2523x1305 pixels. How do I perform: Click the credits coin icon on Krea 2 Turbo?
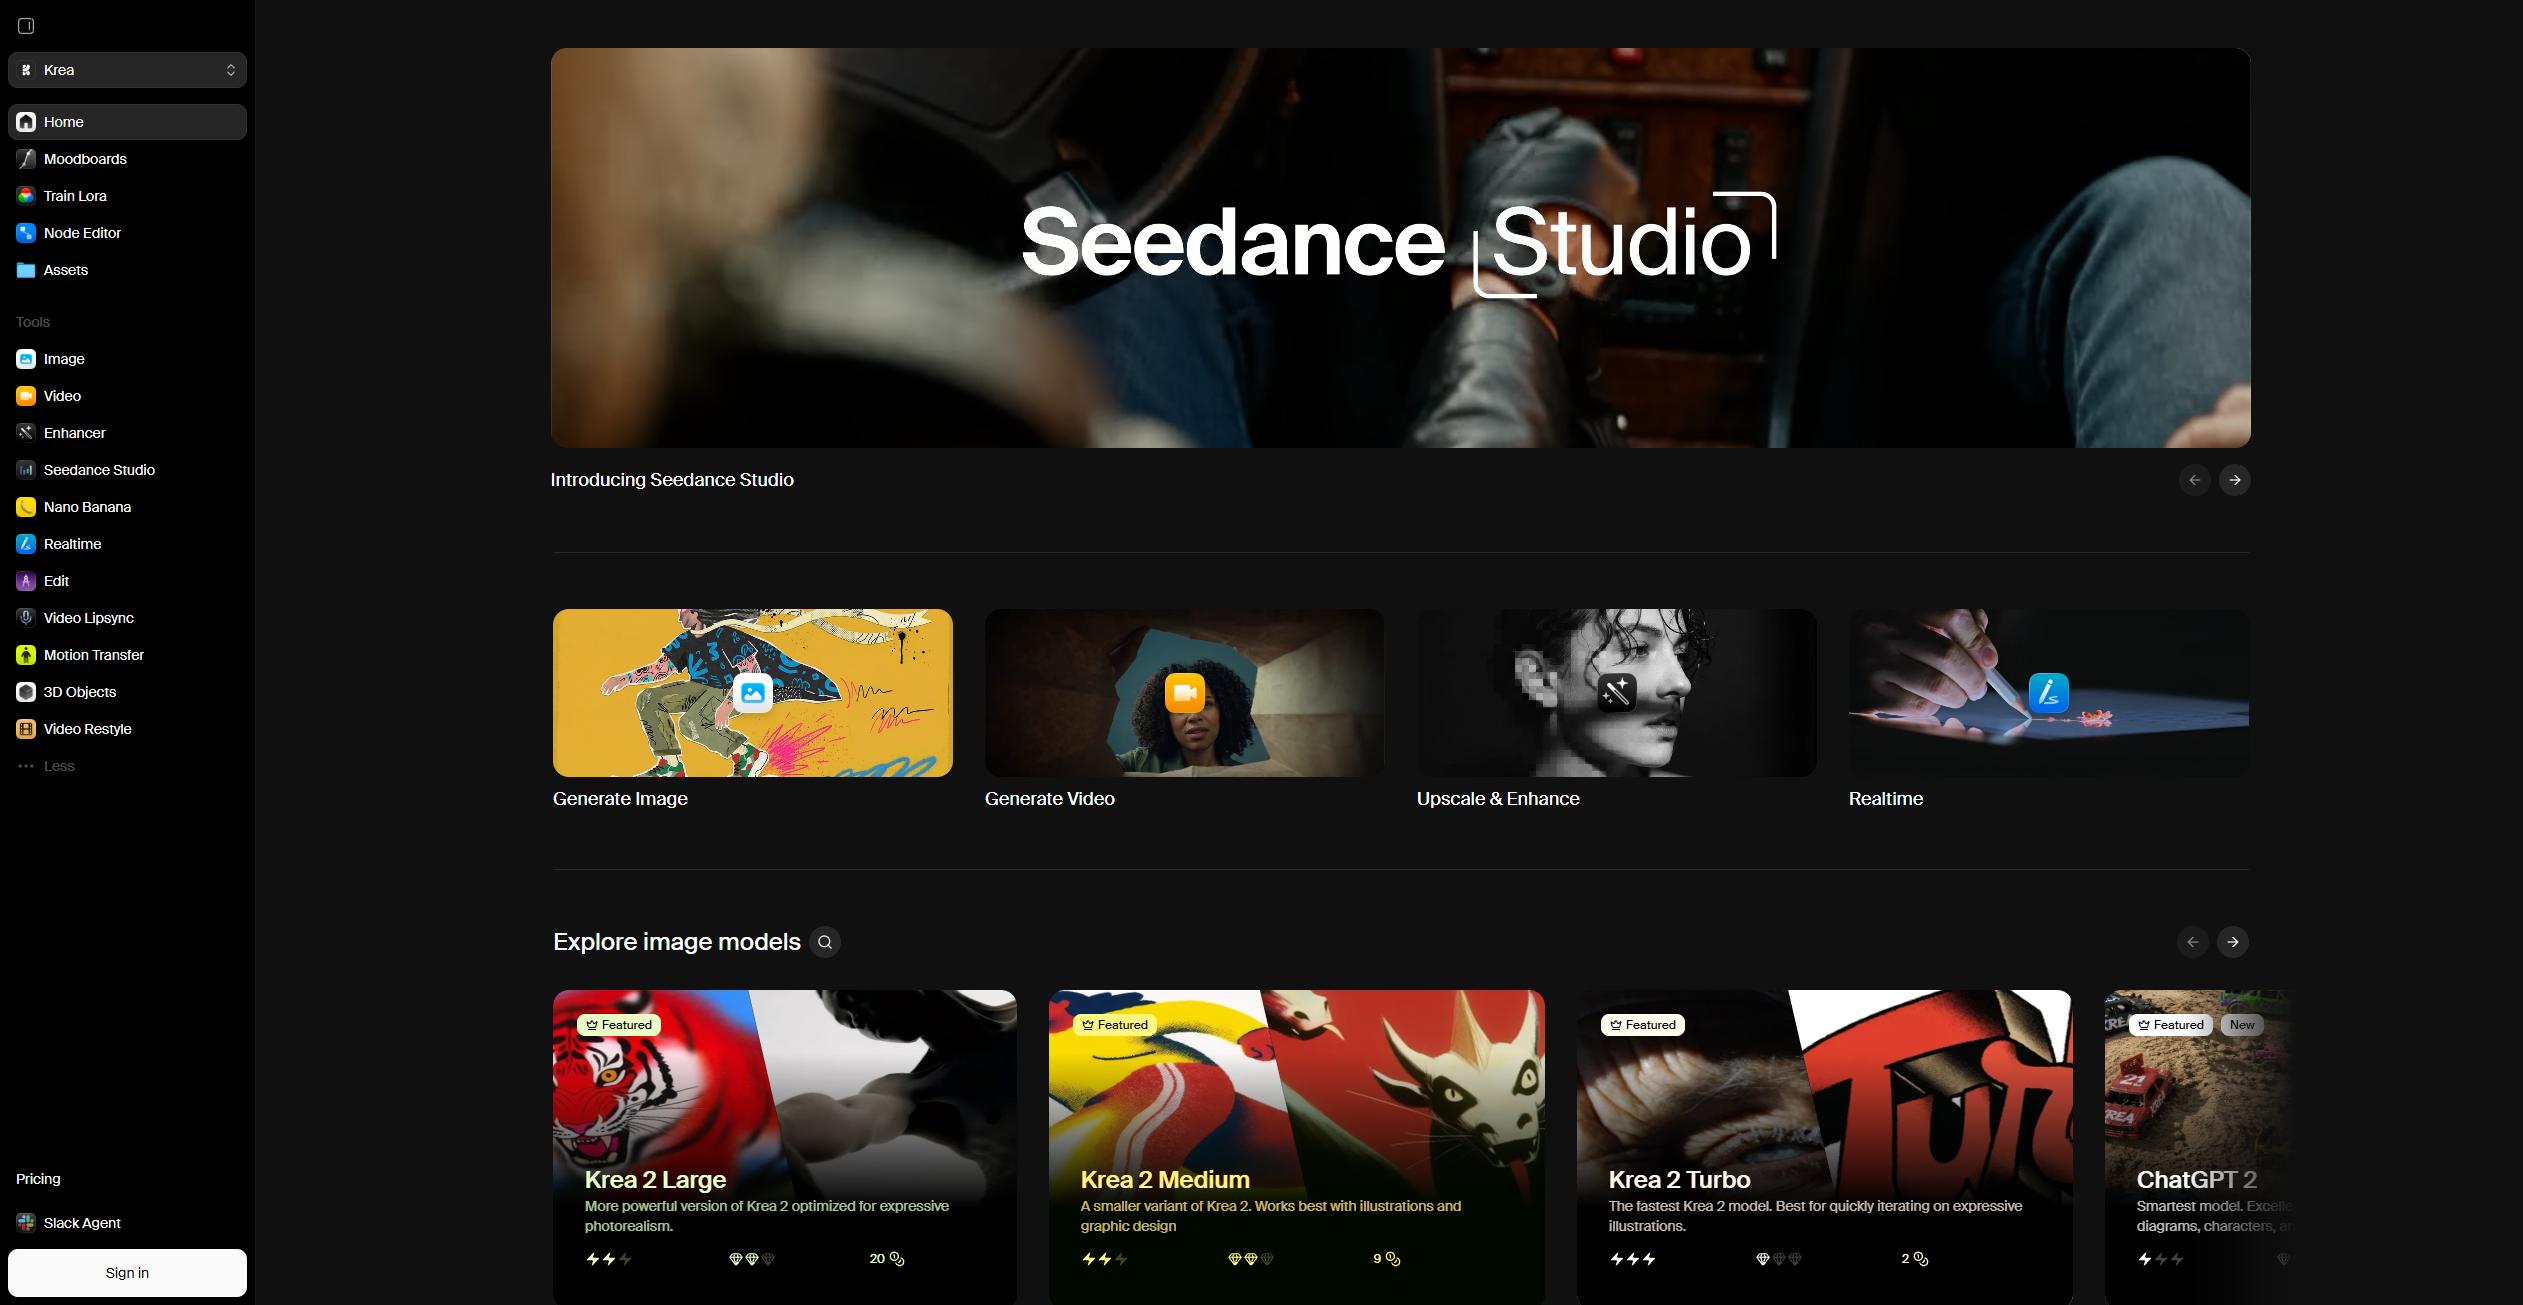click(1921, 1259)
